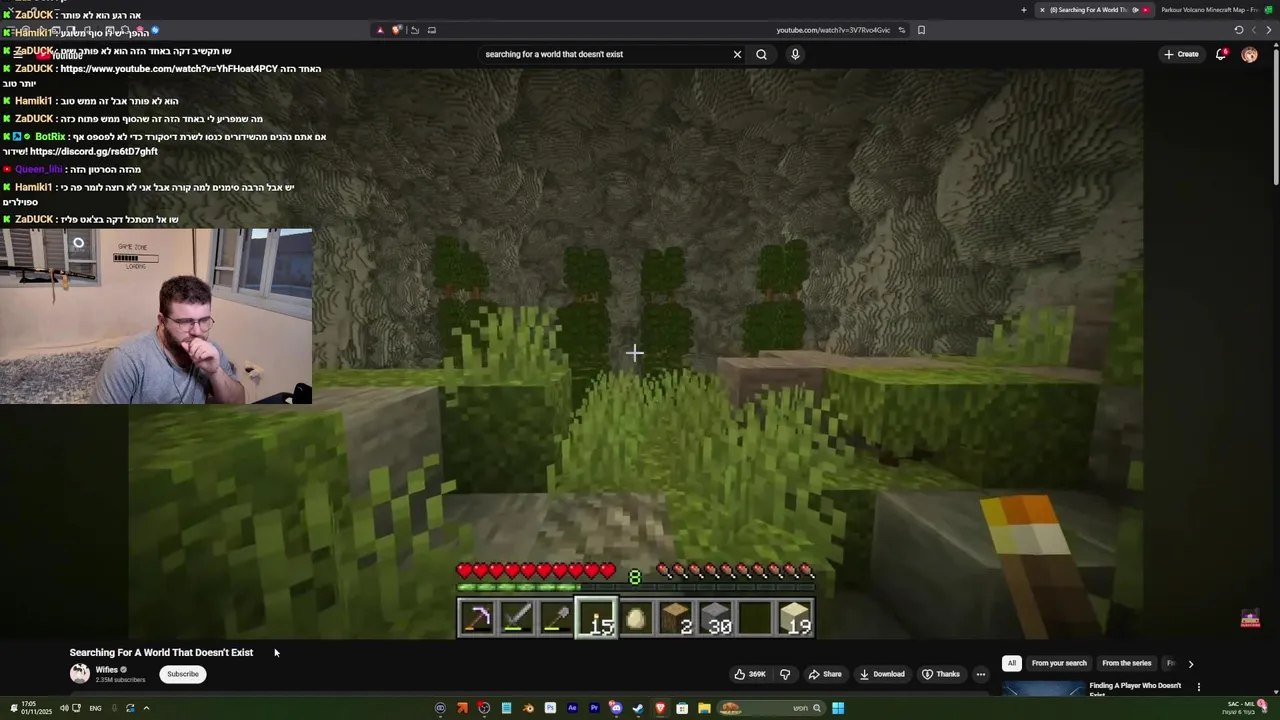Open YouTube notifications bell
Viewport: 1280px width, 720px height.
coord(1221,54)
